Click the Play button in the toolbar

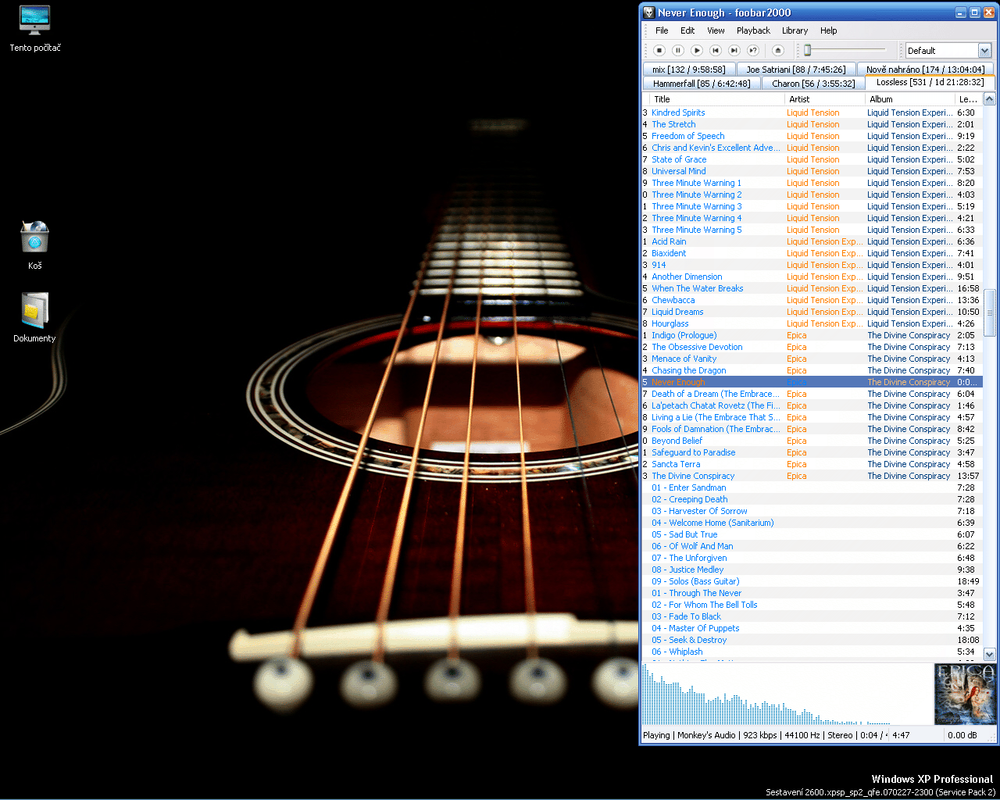696,50
